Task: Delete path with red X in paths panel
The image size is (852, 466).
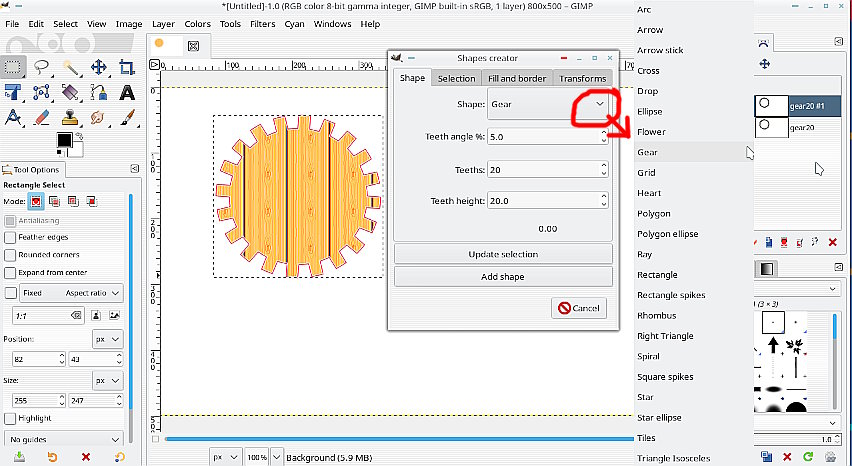Action: coord(832,242)
